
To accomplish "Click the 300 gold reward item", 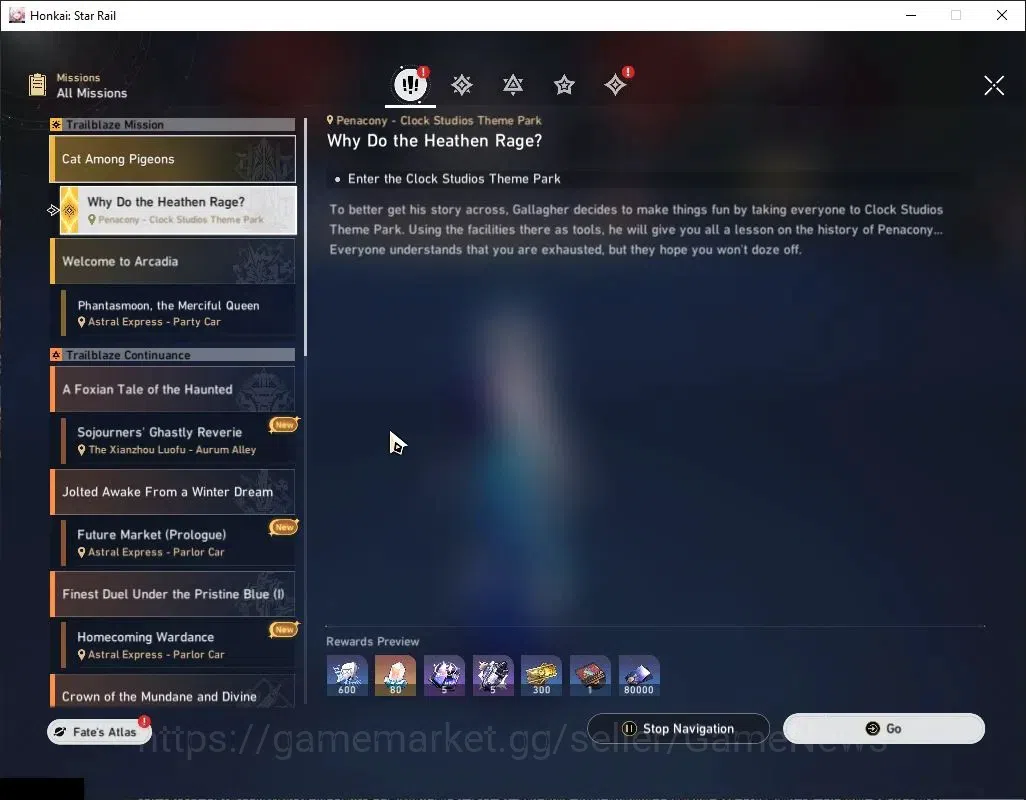I will click(541, 675).
